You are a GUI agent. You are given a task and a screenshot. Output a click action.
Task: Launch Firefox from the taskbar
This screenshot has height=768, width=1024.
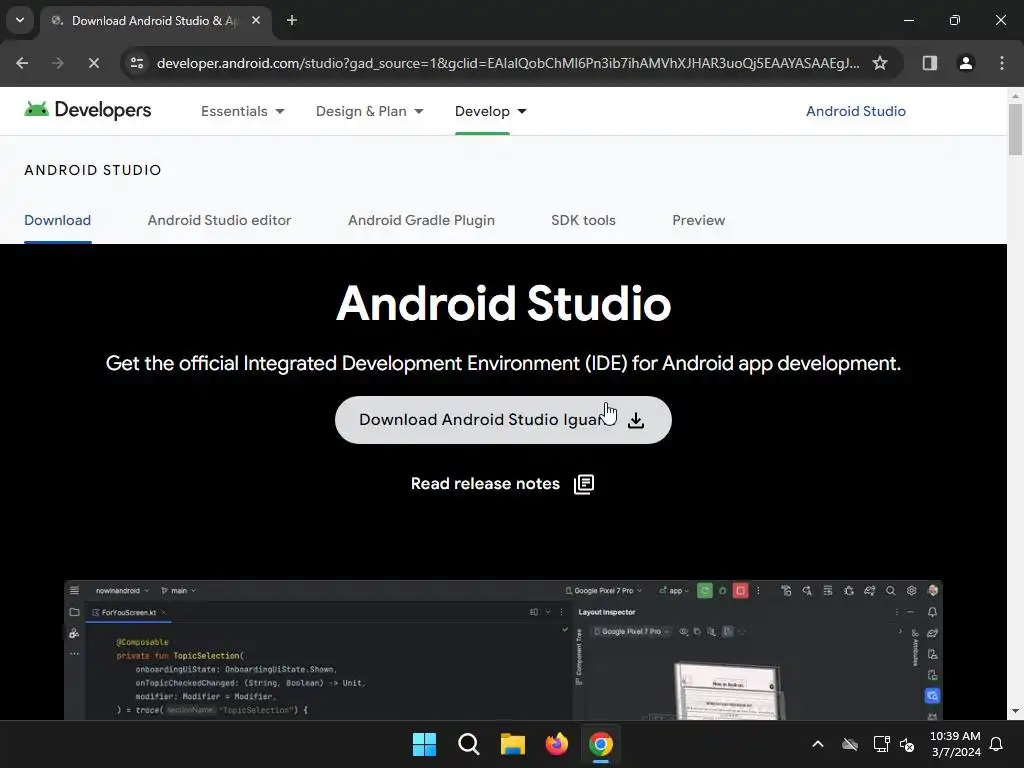point(556,744)
